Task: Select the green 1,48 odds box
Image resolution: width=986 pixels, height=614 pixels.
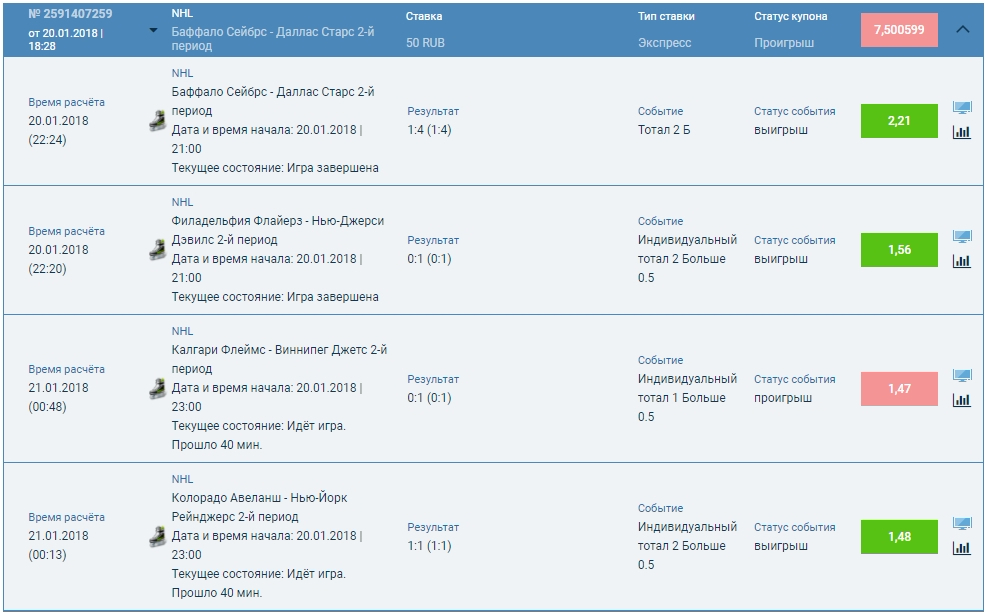Action: [x=899, y=537]
